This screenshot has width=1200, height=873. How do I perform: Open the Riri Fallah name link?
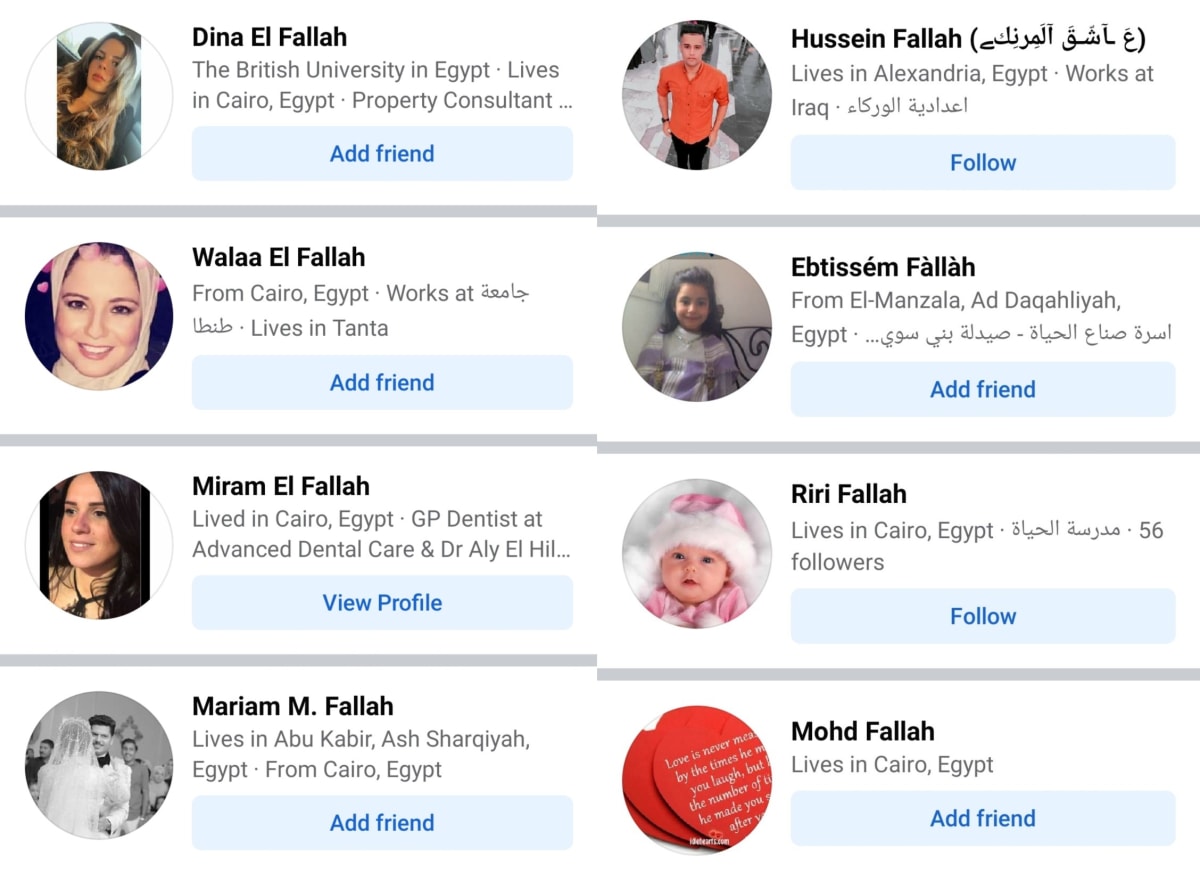pos(849,494)
